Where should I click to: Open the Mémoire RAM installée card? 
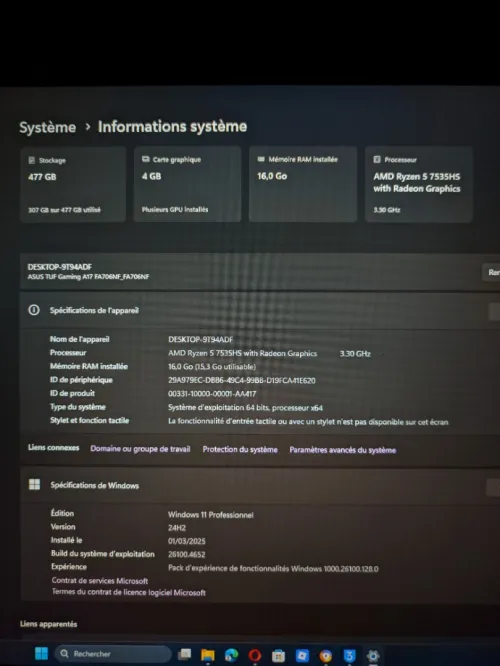[303, 184]
